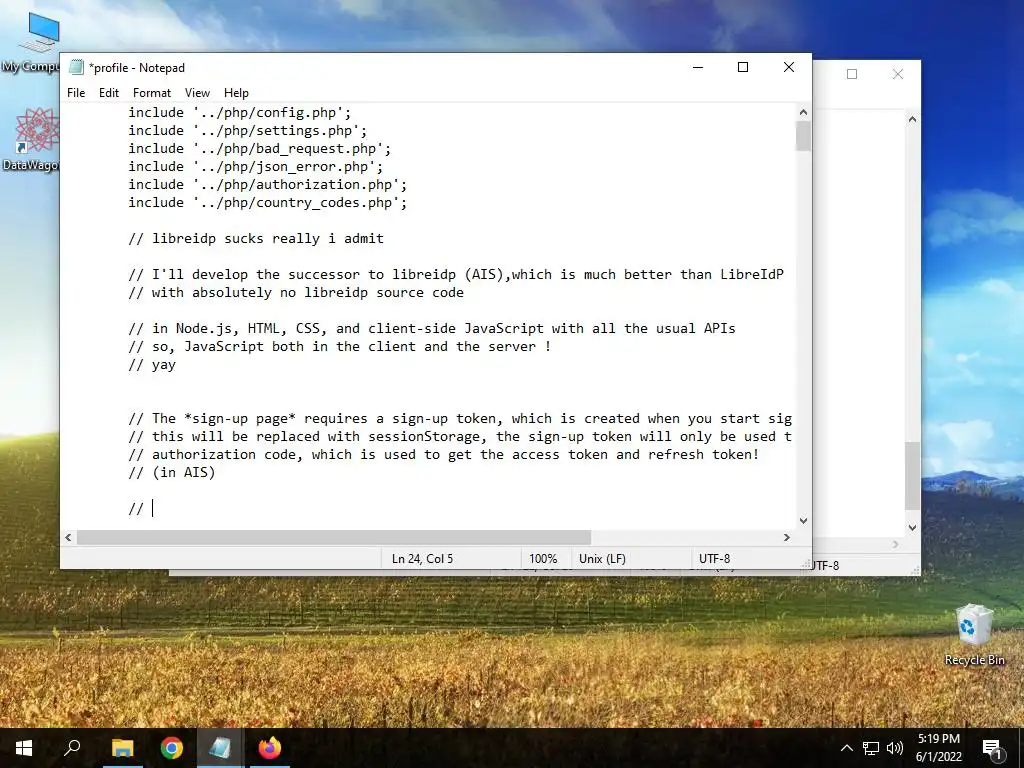Click the 100% zoom status entry
Viewport: 1024px width, 768px height.
point(543,559)
